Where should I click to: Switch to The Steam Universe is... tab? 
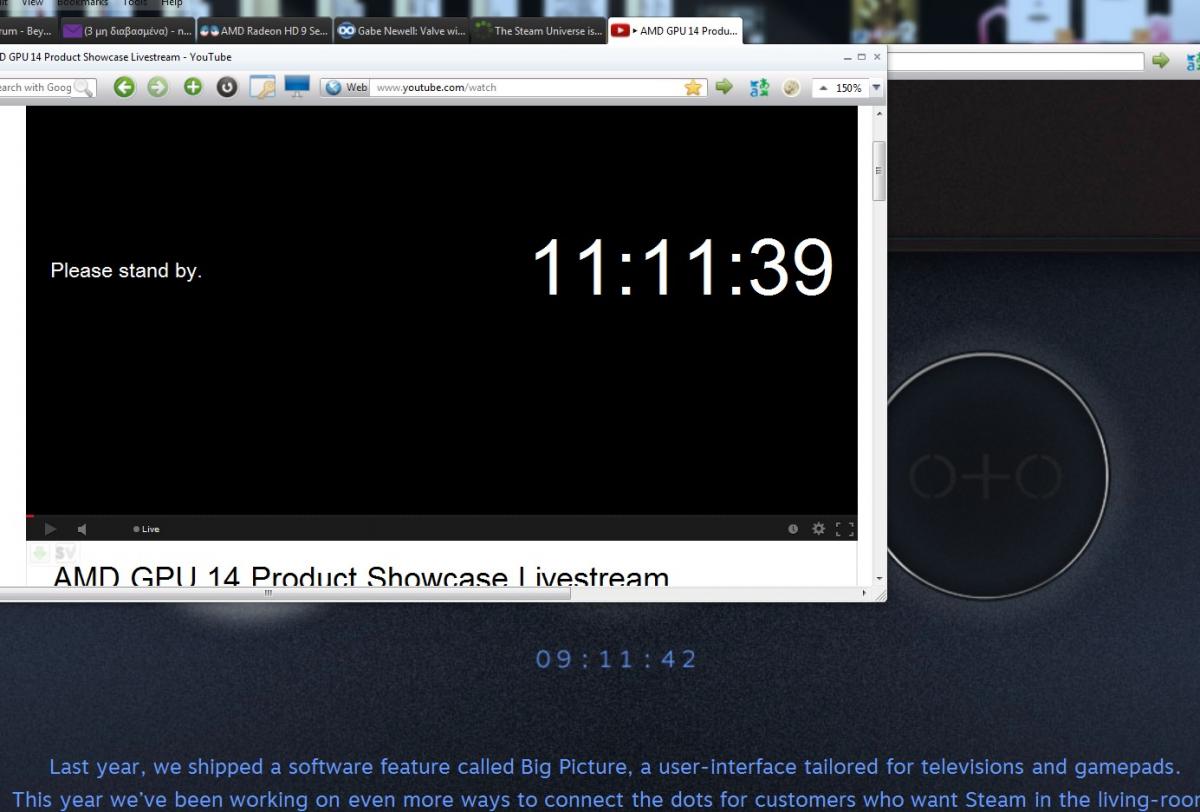pos(538,30)
